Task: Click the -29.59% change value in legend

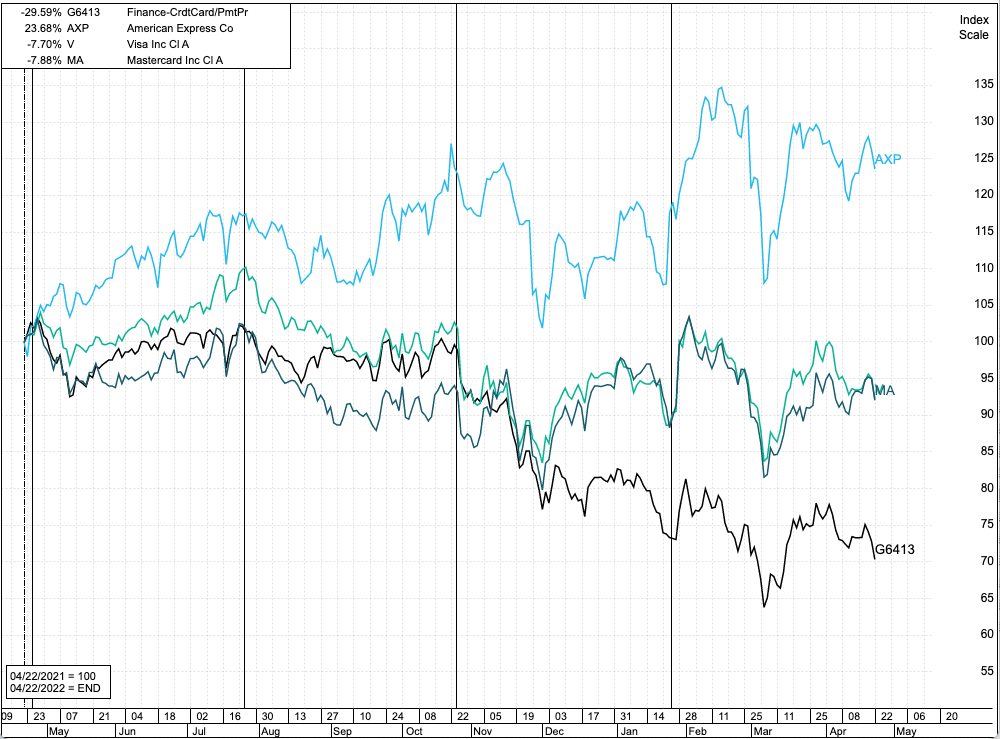Action: [41, 12]
